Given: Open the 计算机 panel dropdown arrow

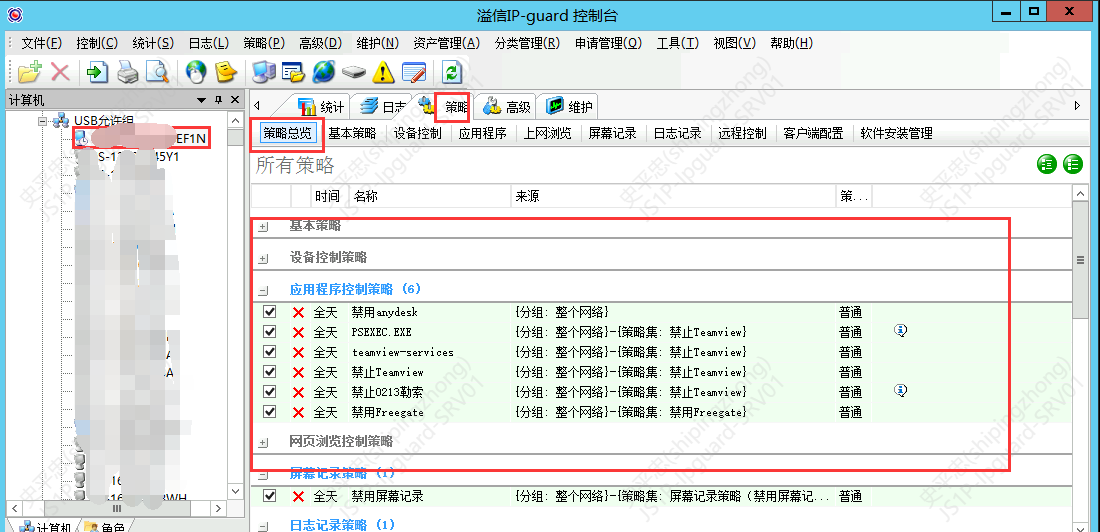Looking at the screenshot, I should pyautogui.click(x=202, y=100).
